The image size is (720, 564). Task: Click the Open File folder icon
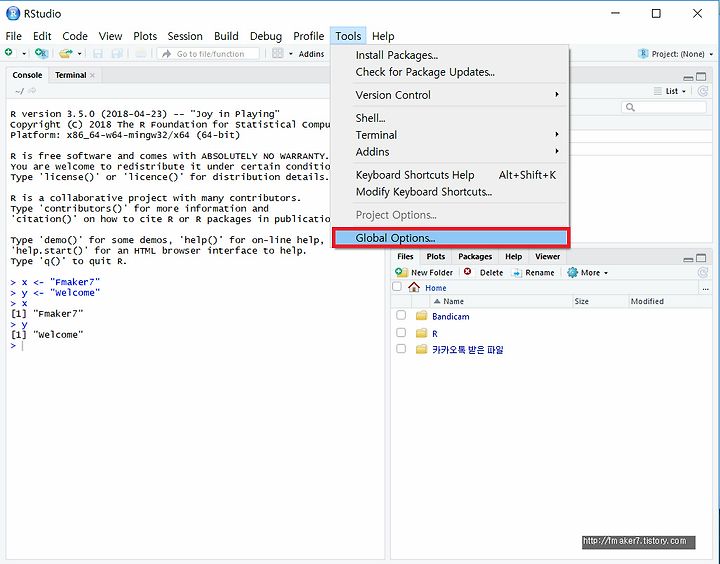click(66, 53)
